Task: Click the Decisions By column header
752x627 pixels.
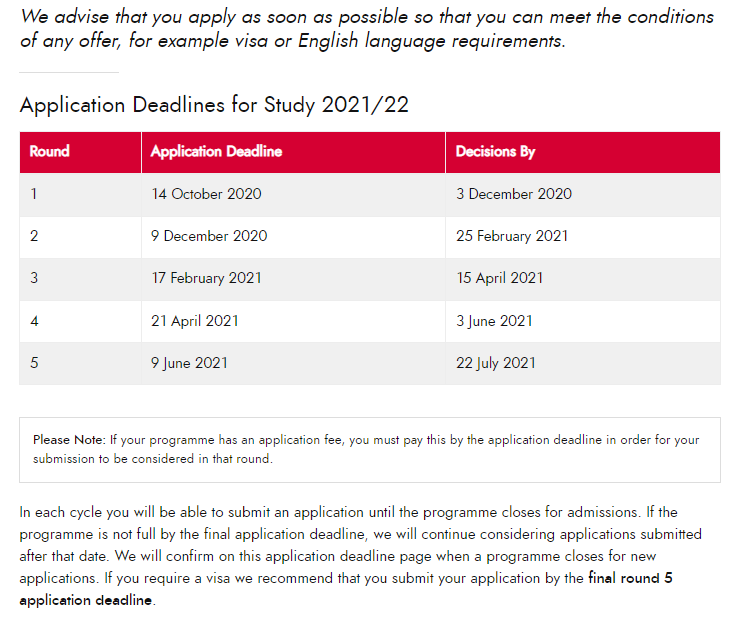Action: click(583, 152)
